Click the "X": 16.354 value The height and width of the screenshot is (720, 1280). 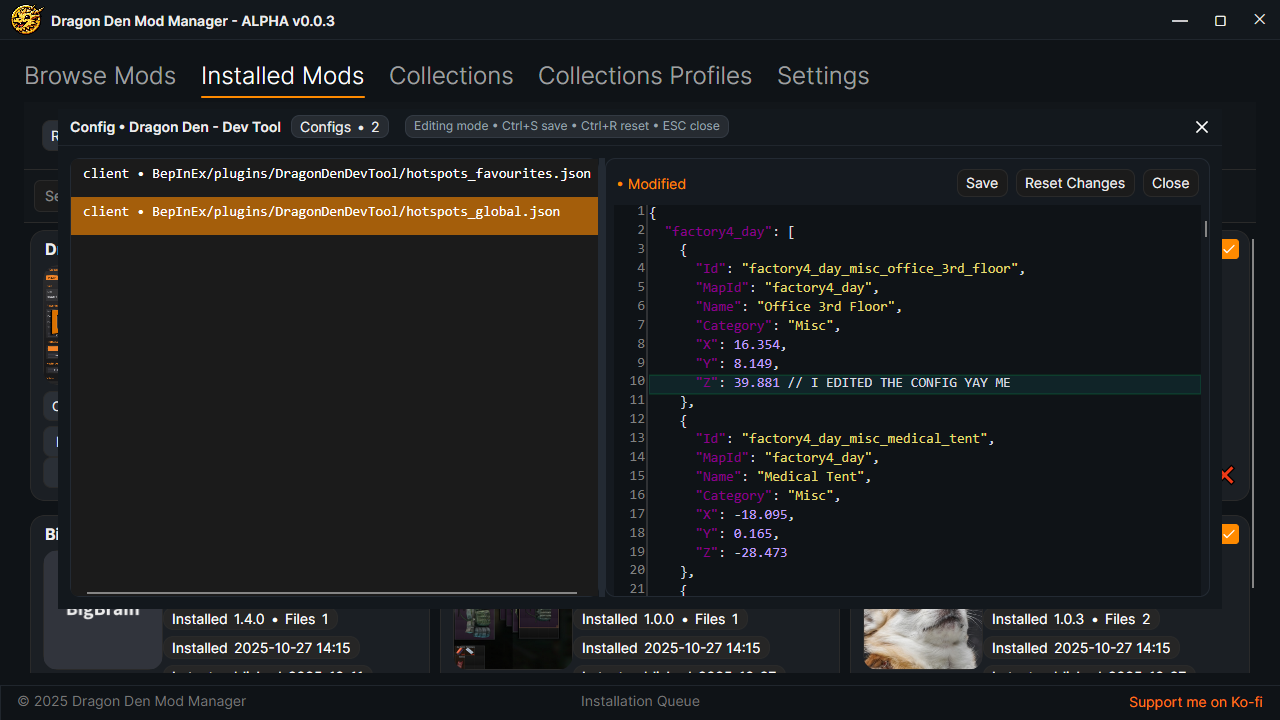tap(757, 345)
